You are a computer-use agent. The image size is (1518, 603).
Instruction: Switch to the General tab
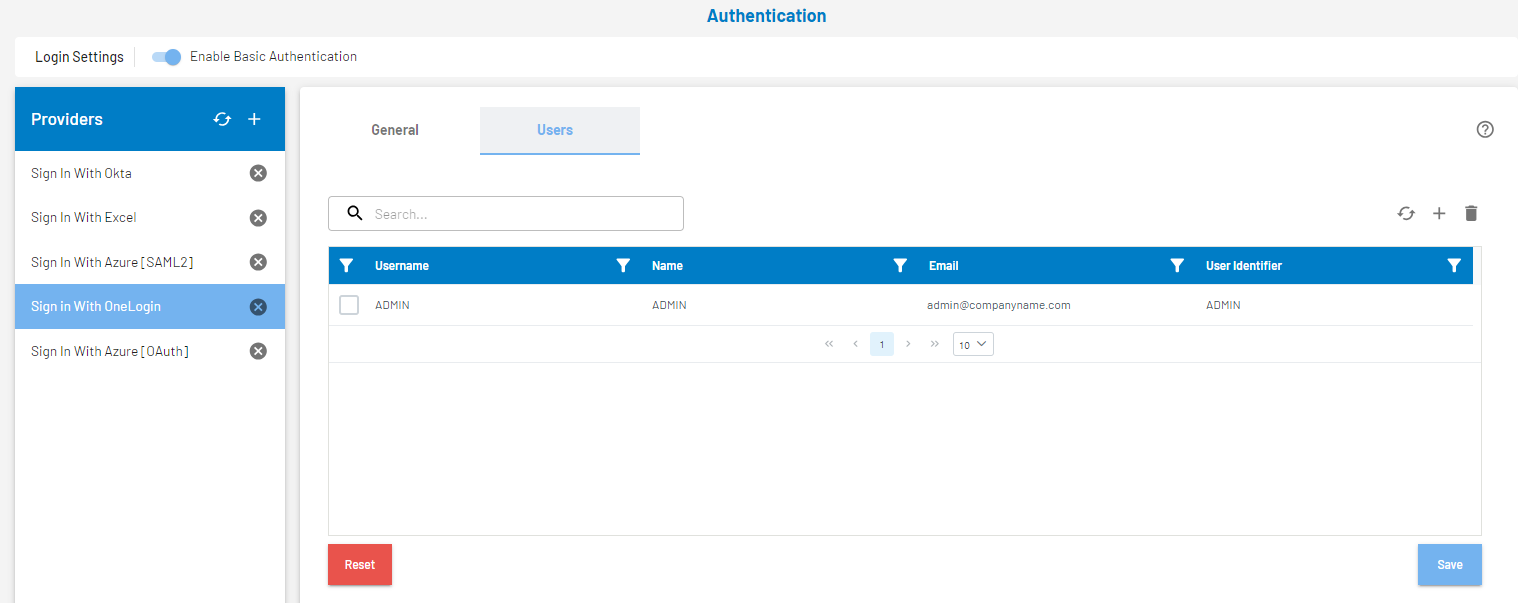pos(394,130)
